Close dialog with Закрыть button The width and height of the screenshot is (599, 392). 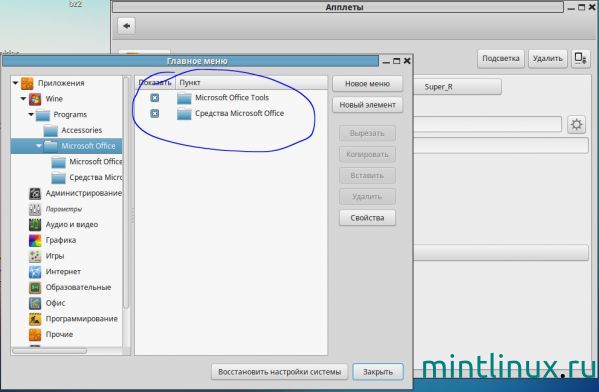tap(378, 372)
